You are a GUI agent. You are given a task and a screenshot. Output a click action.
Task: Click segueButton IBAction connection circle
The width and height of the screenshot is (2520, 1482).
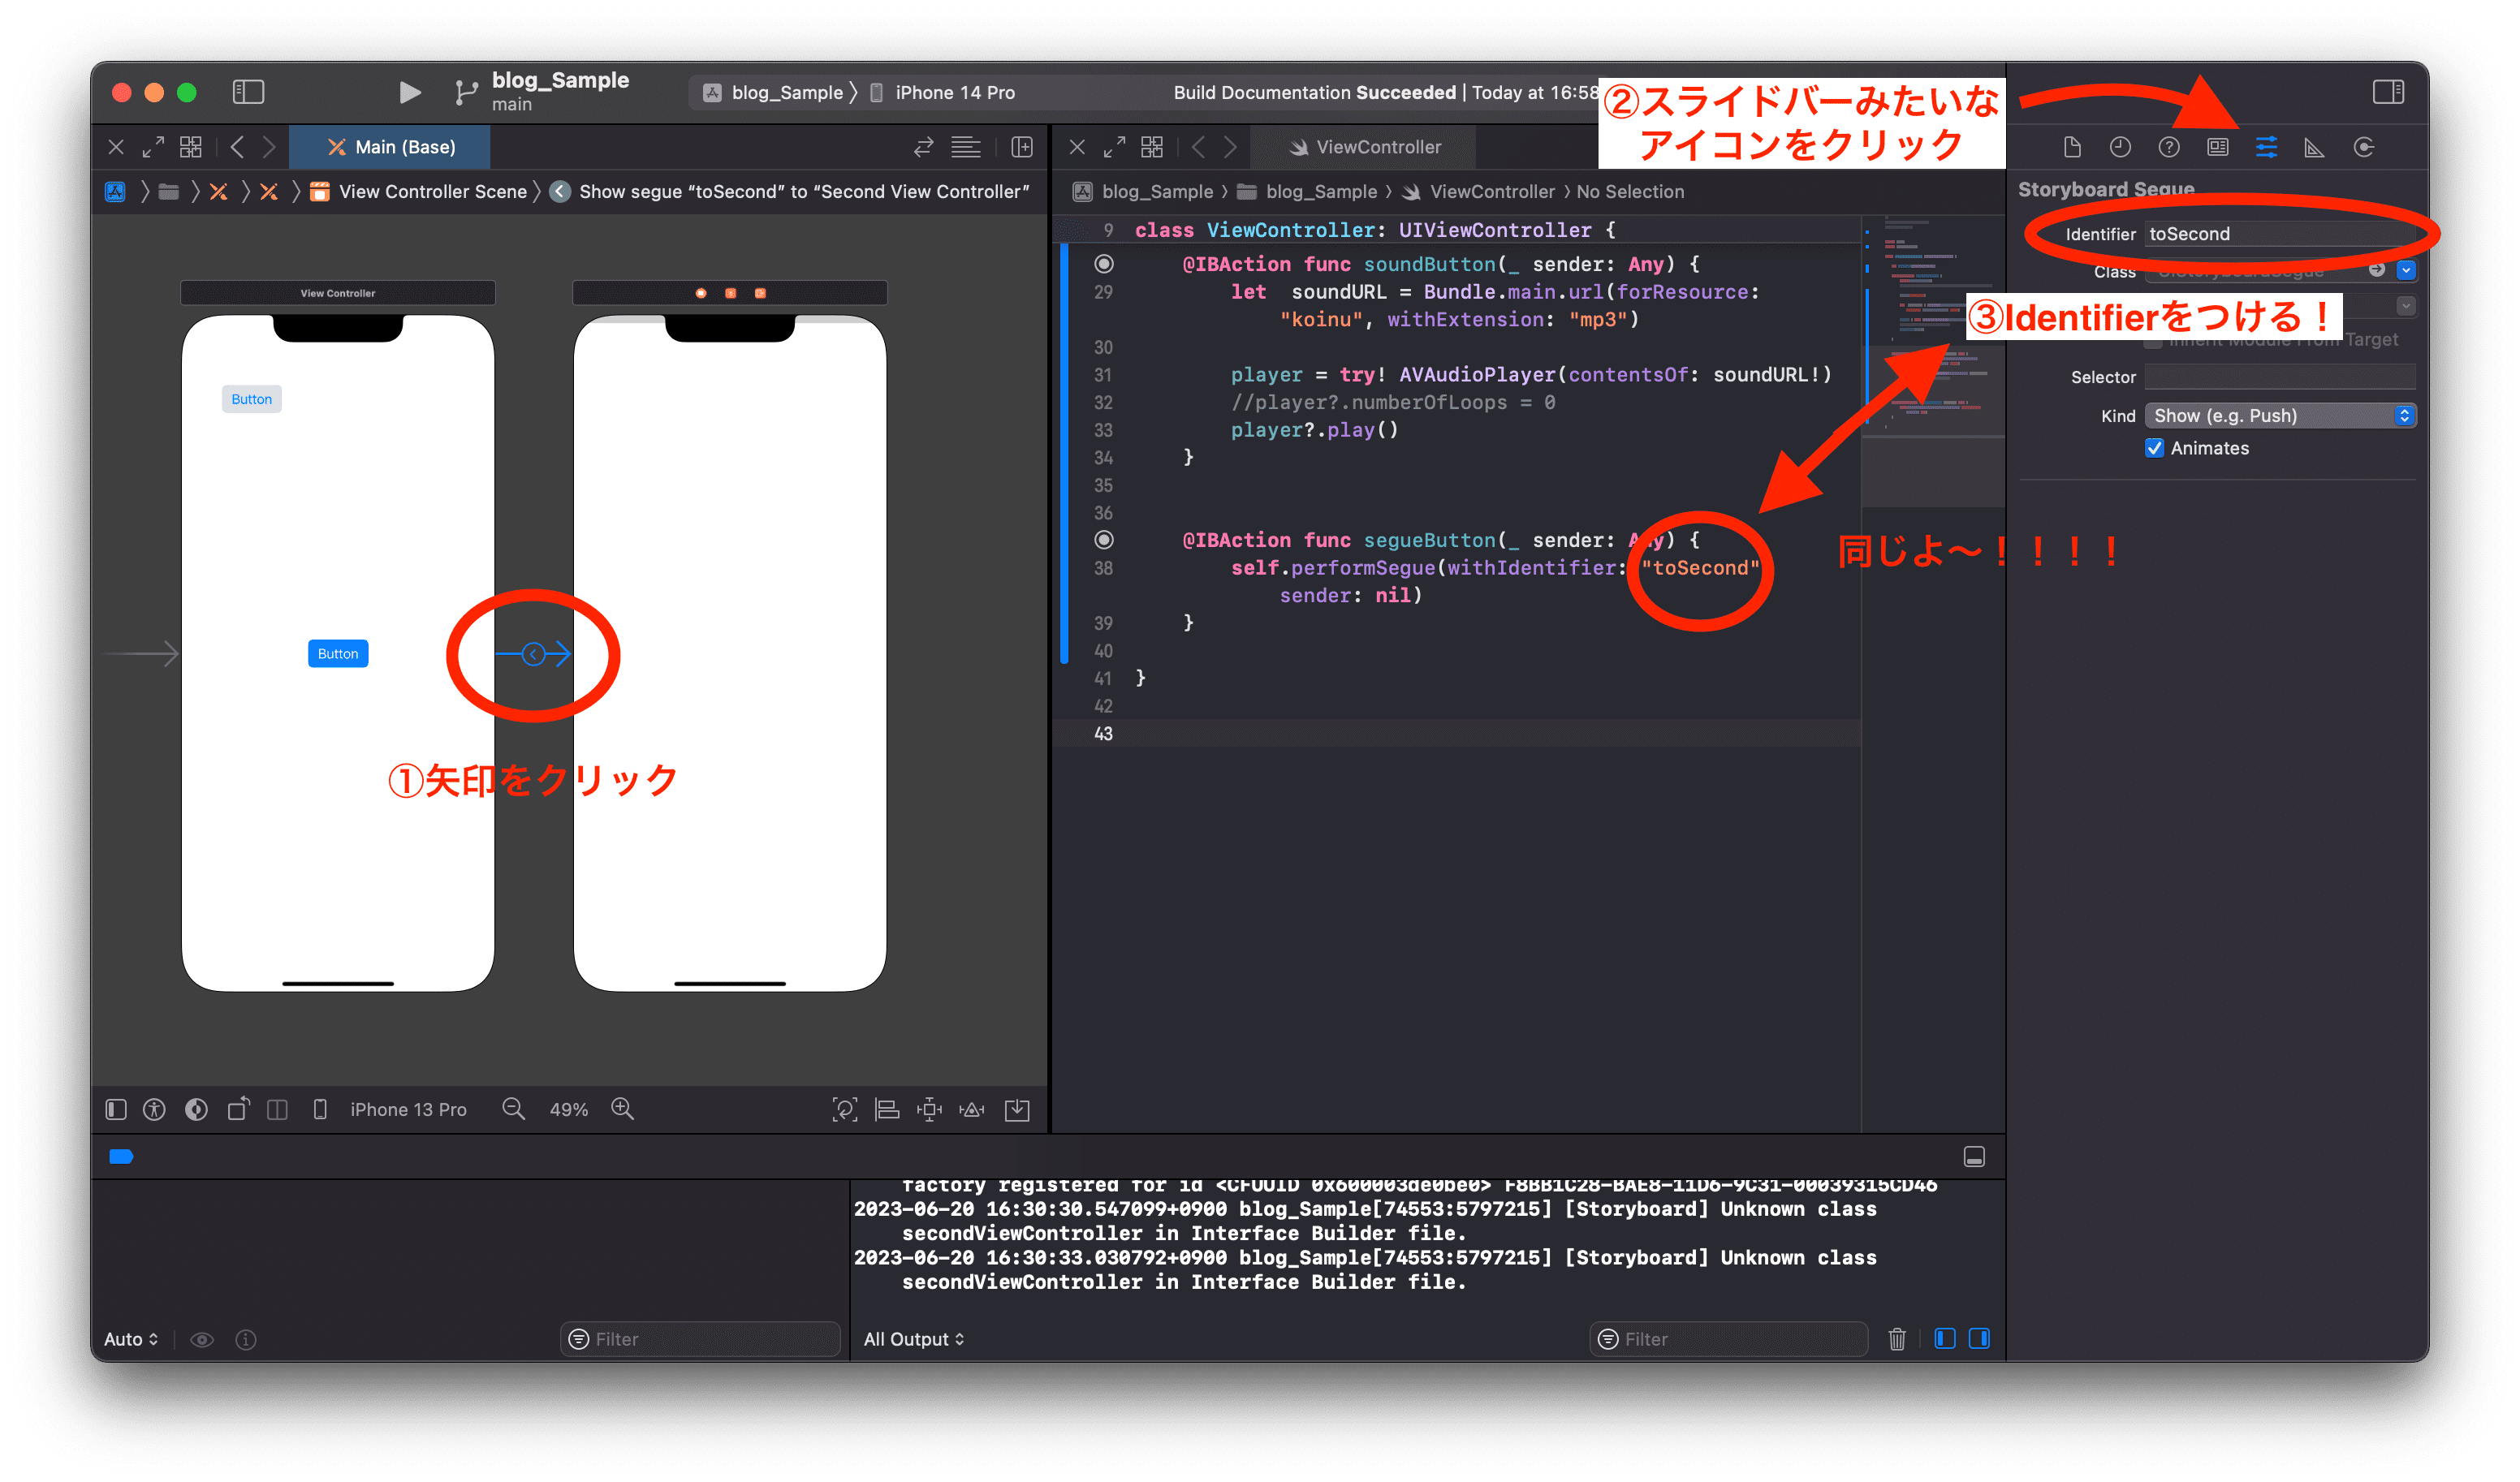[x=1103, y=540]
